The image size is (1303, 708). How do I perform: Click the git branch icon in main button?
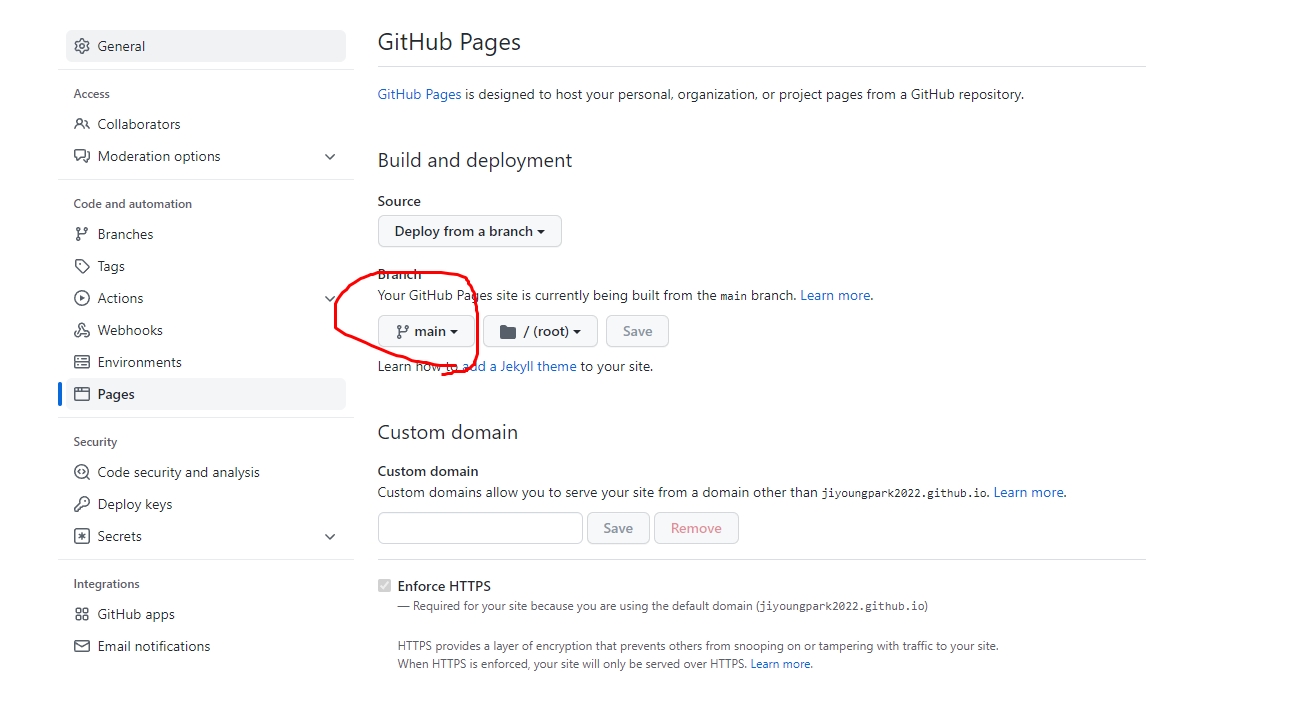coord(402,331)
